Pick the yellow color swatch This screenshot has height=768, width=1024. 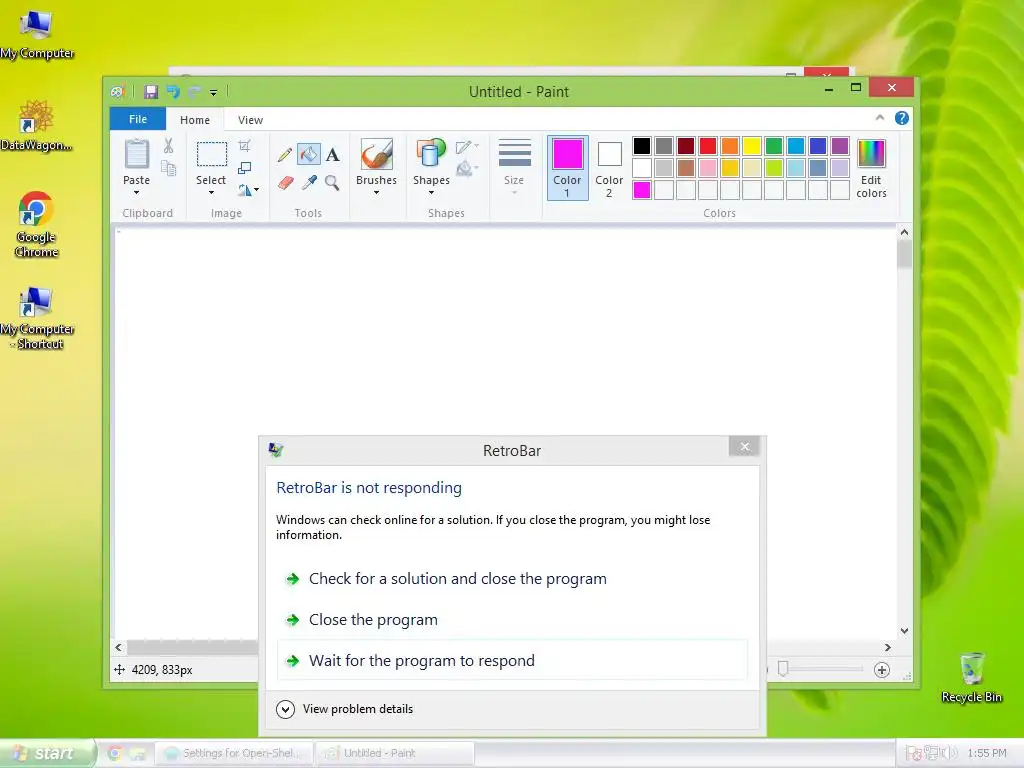pyautogui.click(x=752, y=146)
